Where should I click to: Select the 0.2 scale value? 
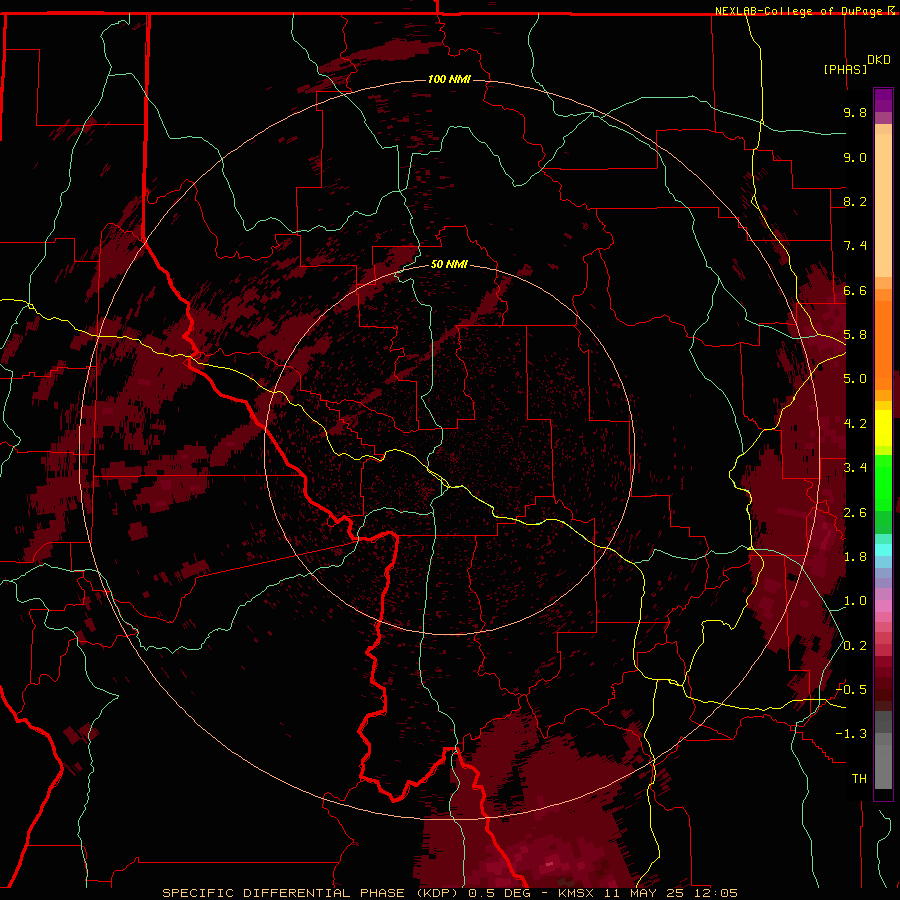coord(855,646)
